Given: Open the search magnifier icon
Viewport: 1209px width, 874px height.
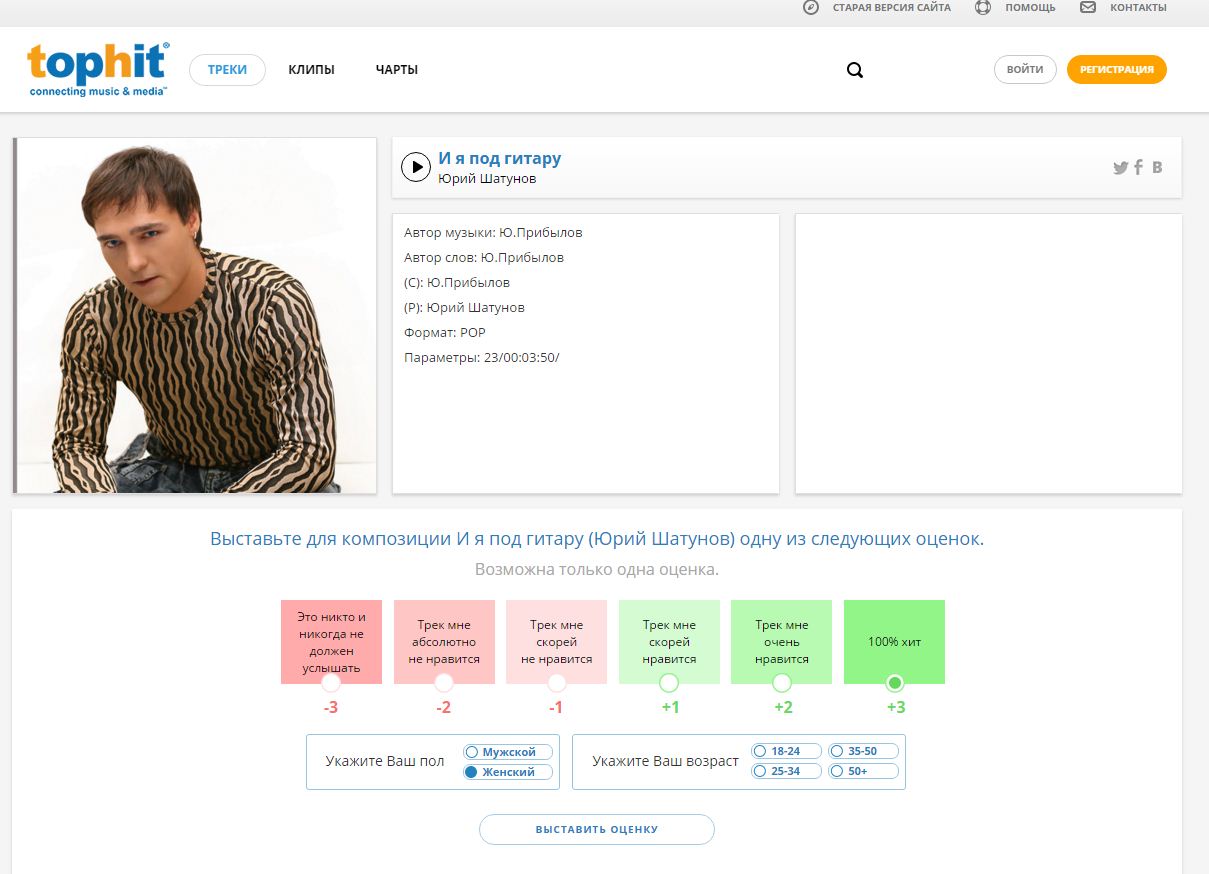Looking at the screenshot, I should [855, 70].
